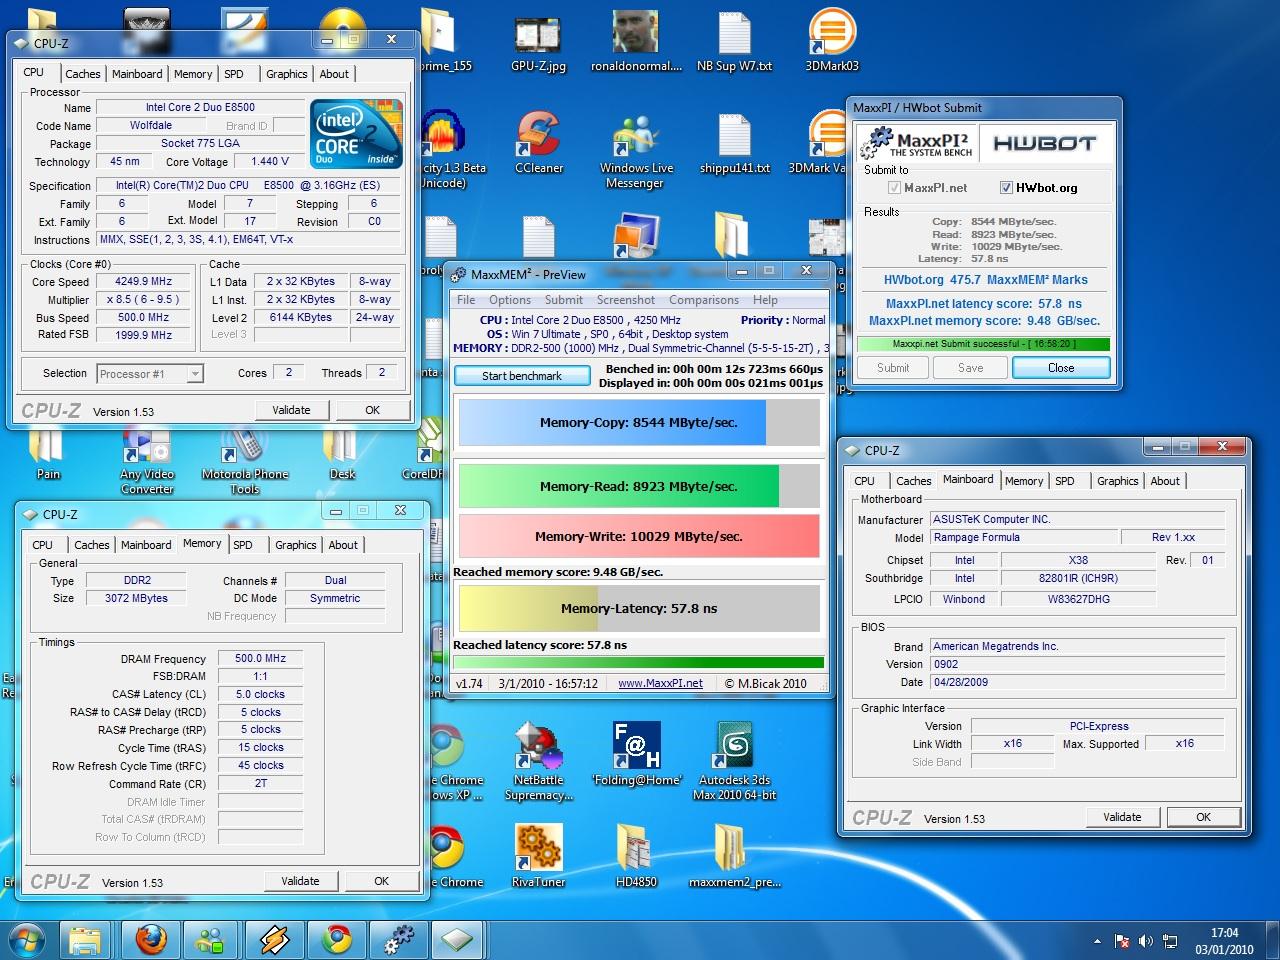
Task: Open the shippu141.txt file
Action: (x=734, y=143)
